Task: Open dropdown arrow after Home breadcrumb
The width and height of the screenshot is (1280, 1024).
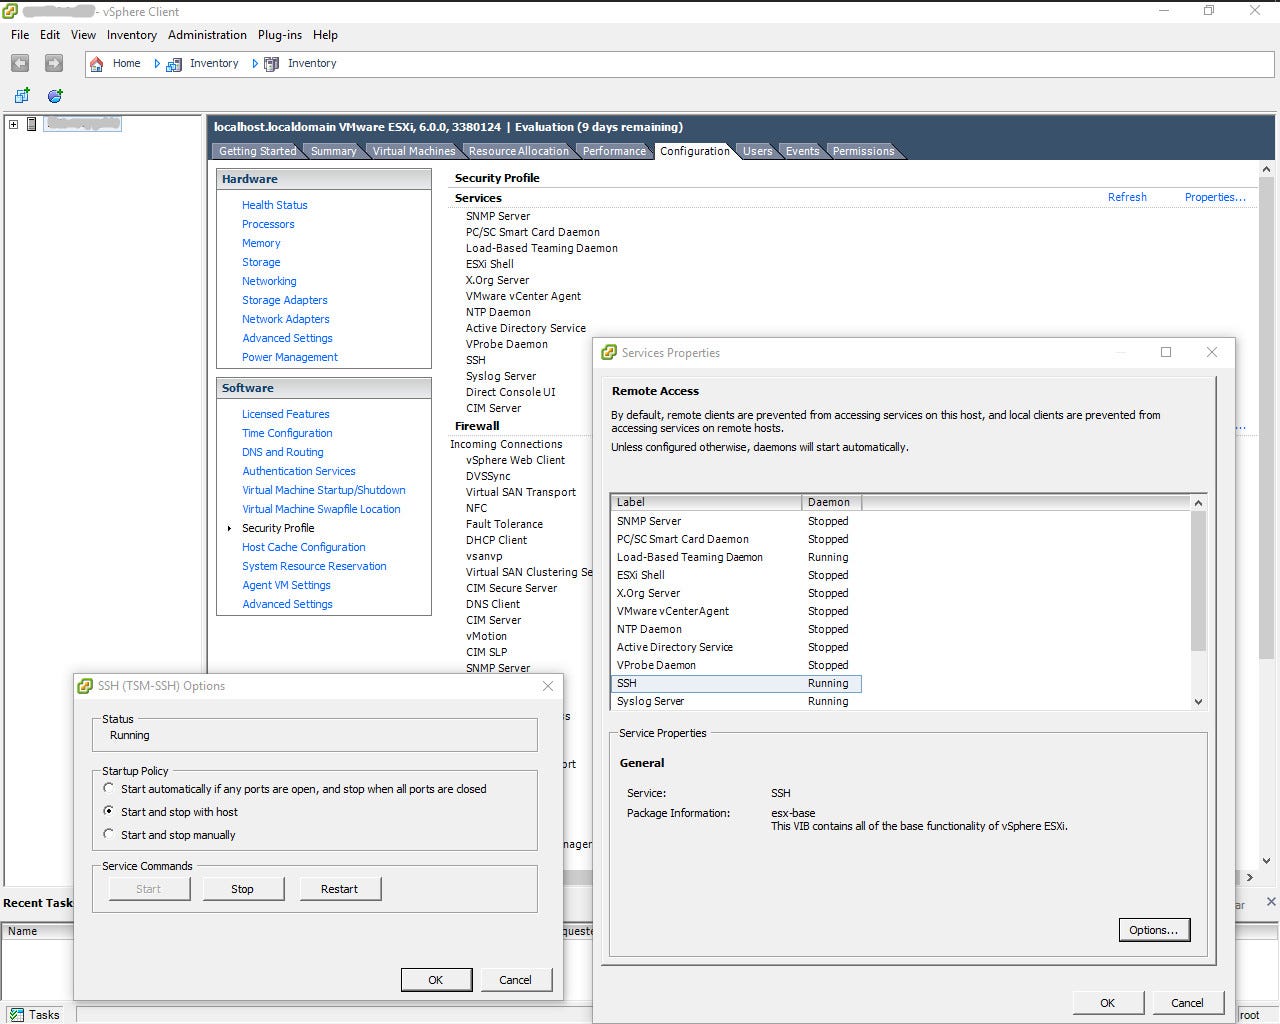Action: tap(157, 63)
